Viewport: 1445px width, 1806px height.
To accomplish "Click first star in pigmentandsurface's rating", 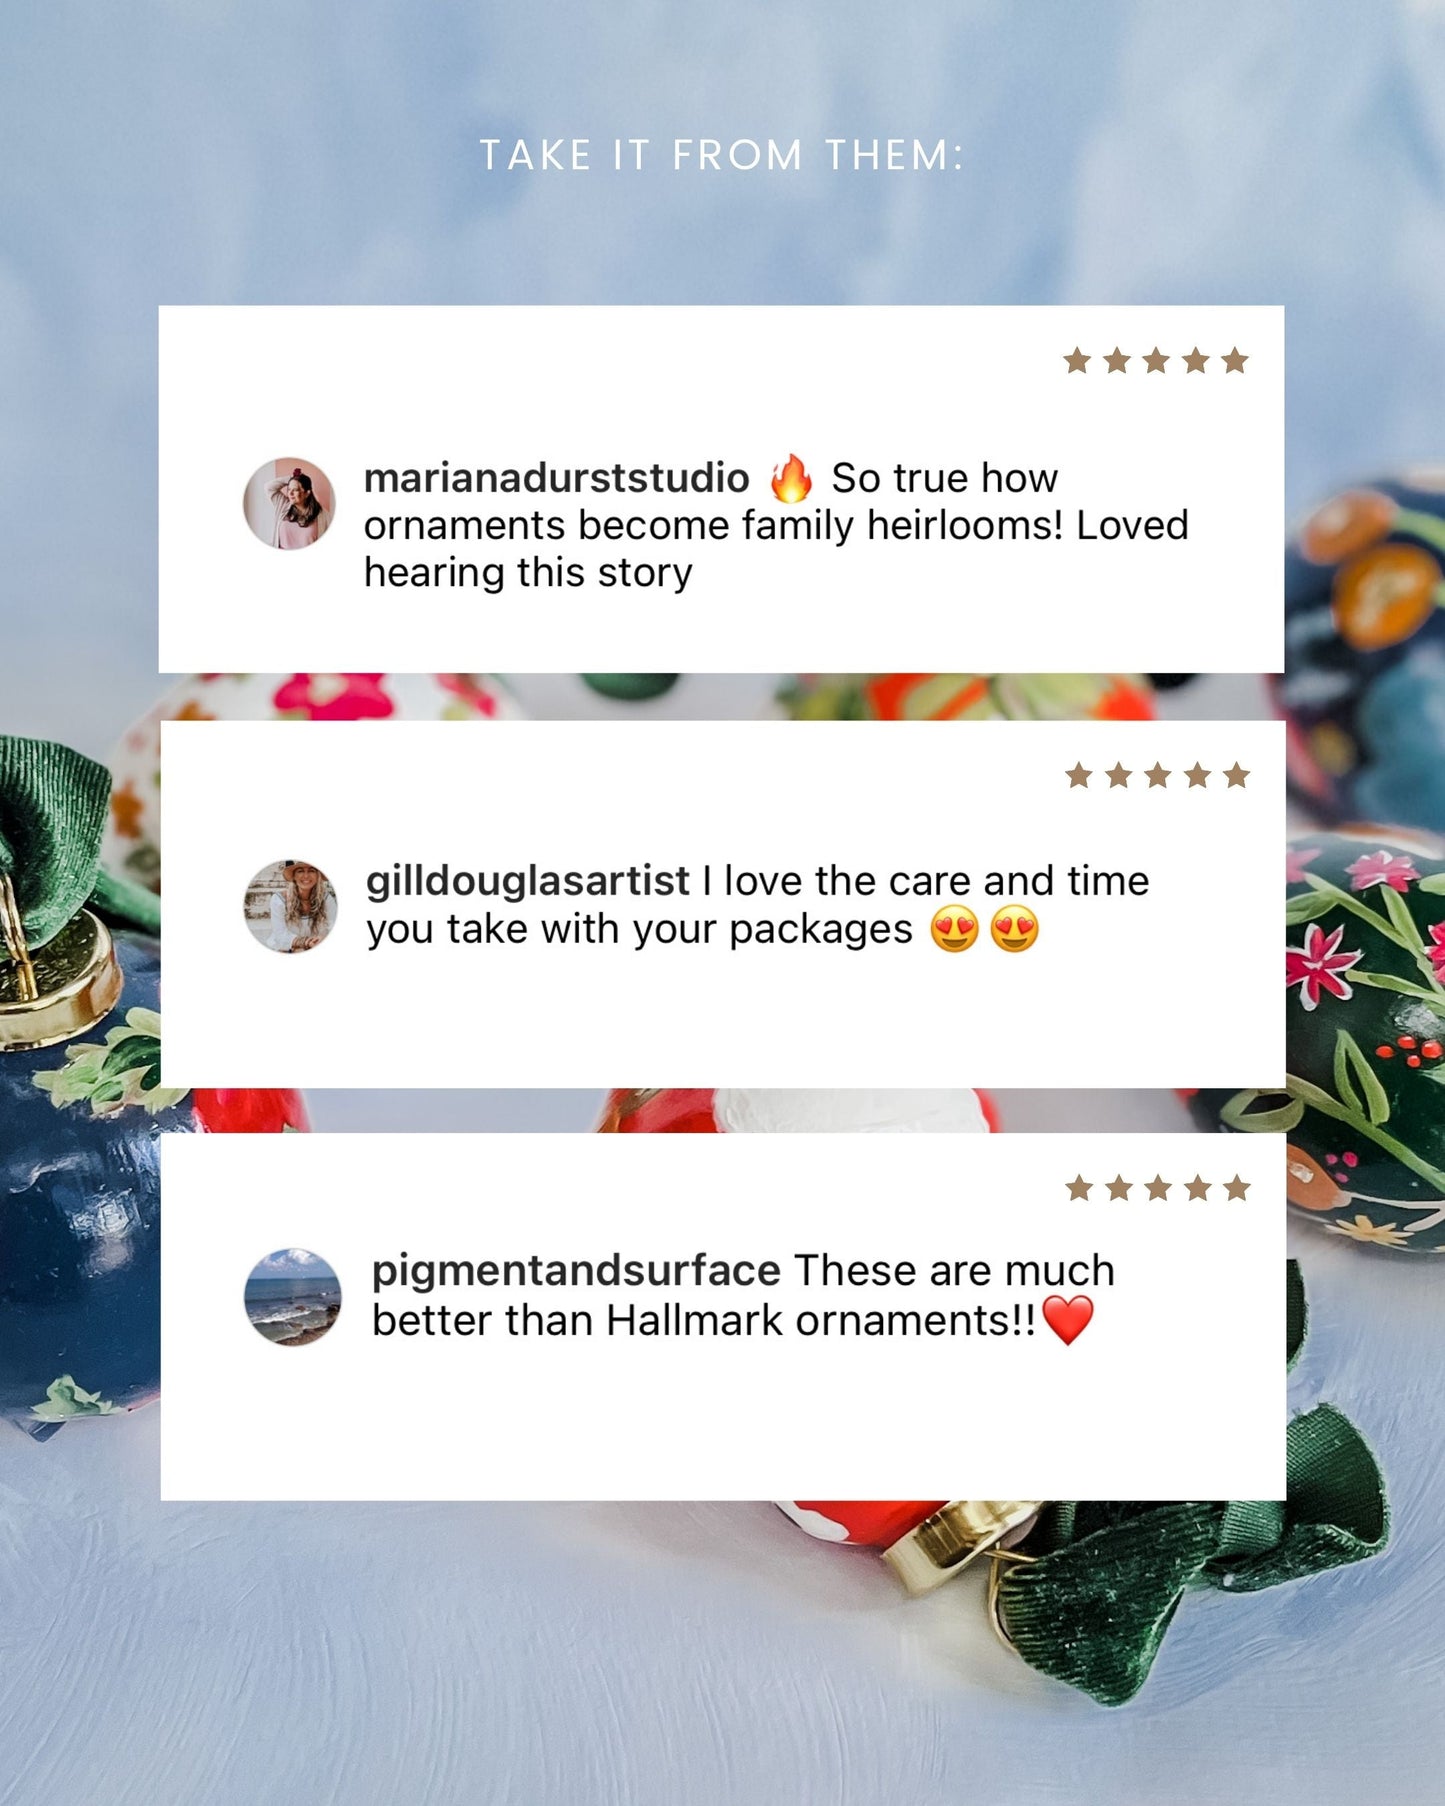I will pyautogui.click(x=1079, y=1188).
